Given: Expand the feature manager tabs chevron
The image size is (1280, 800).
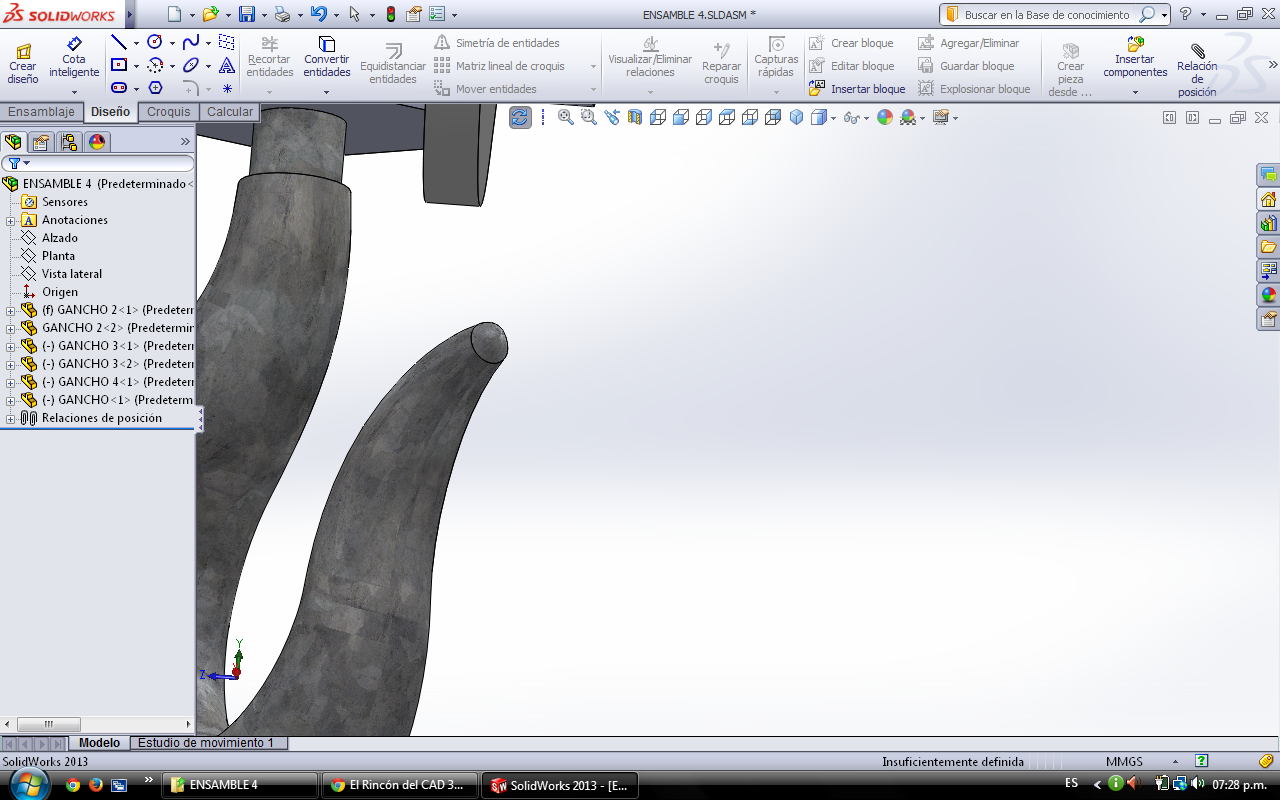Looking at the screenshot, I should coord(185,142).
